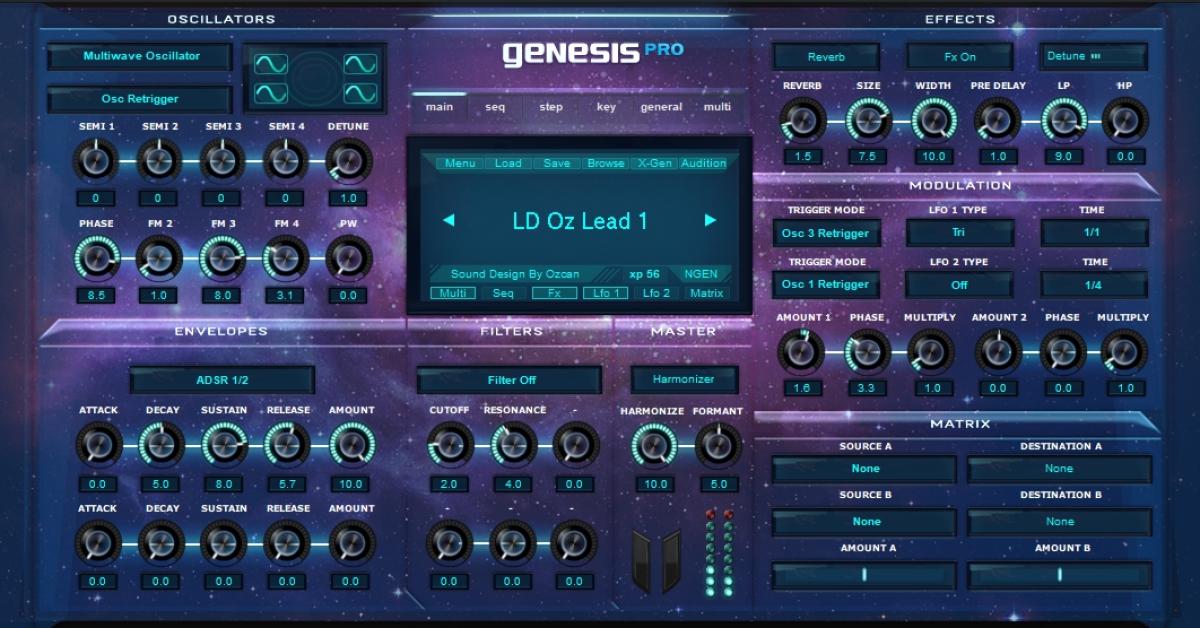Click the right performance wheel in Master section
The width and height of the screenshot is (1200, 628).
(670, 561)
